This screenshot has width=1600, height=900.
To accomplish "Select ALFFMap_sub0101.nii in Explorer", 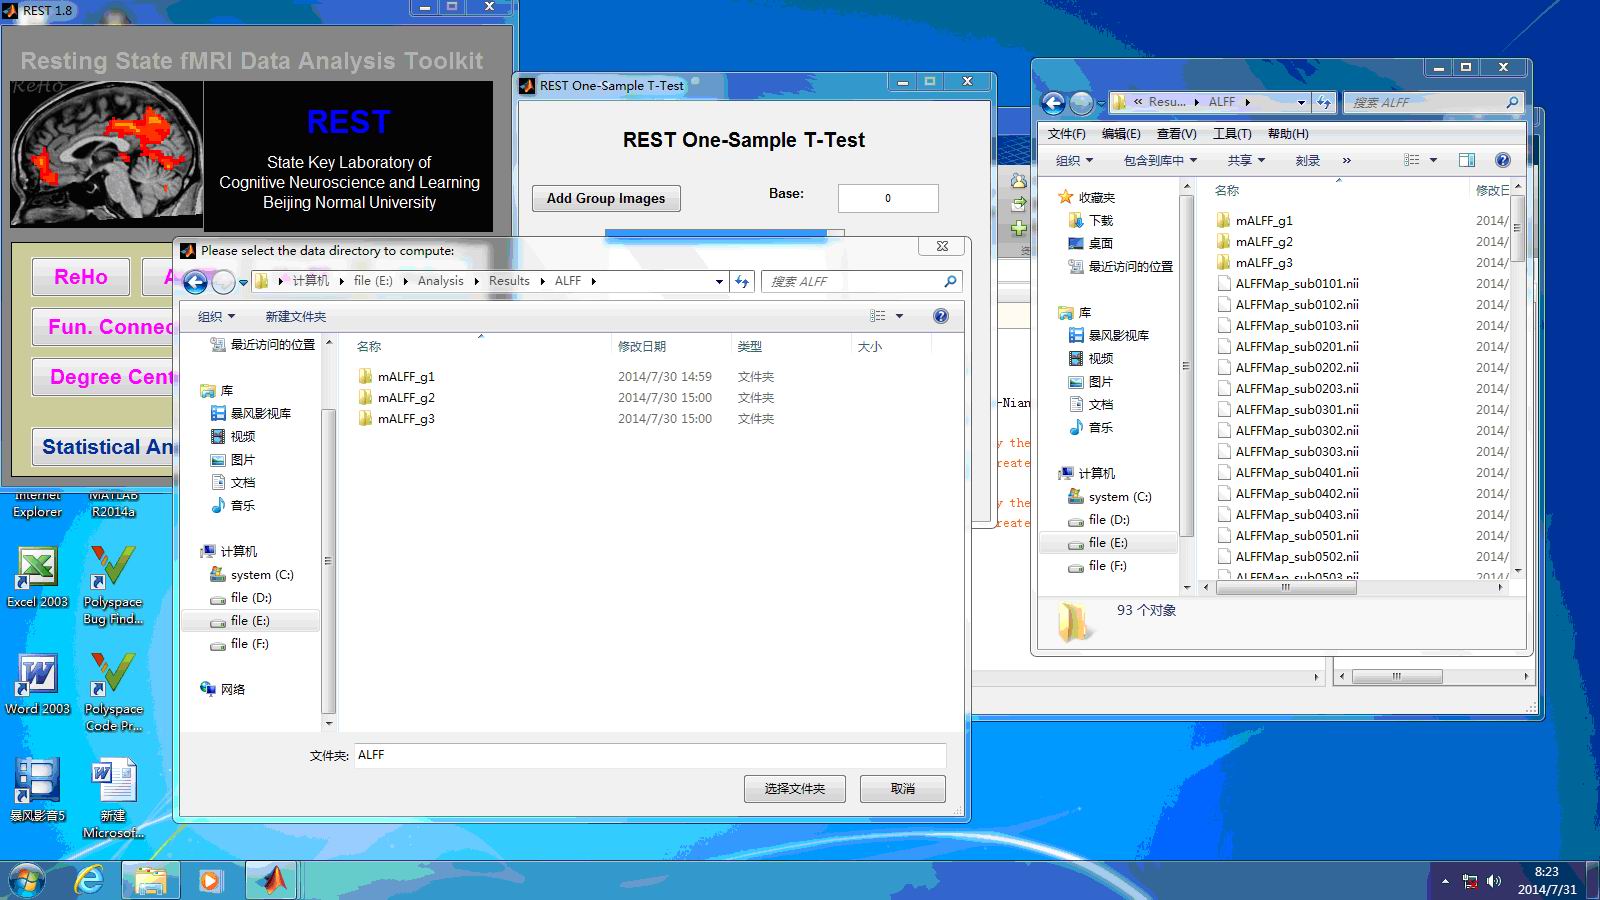I will point(1297,284).
